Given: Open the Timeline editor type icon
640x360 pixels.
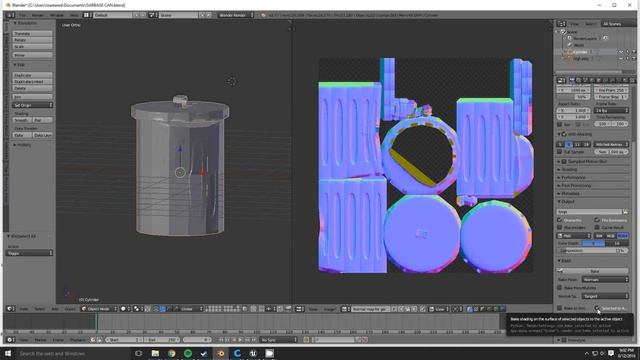Looking at the screenshot, I should [10, 340].
